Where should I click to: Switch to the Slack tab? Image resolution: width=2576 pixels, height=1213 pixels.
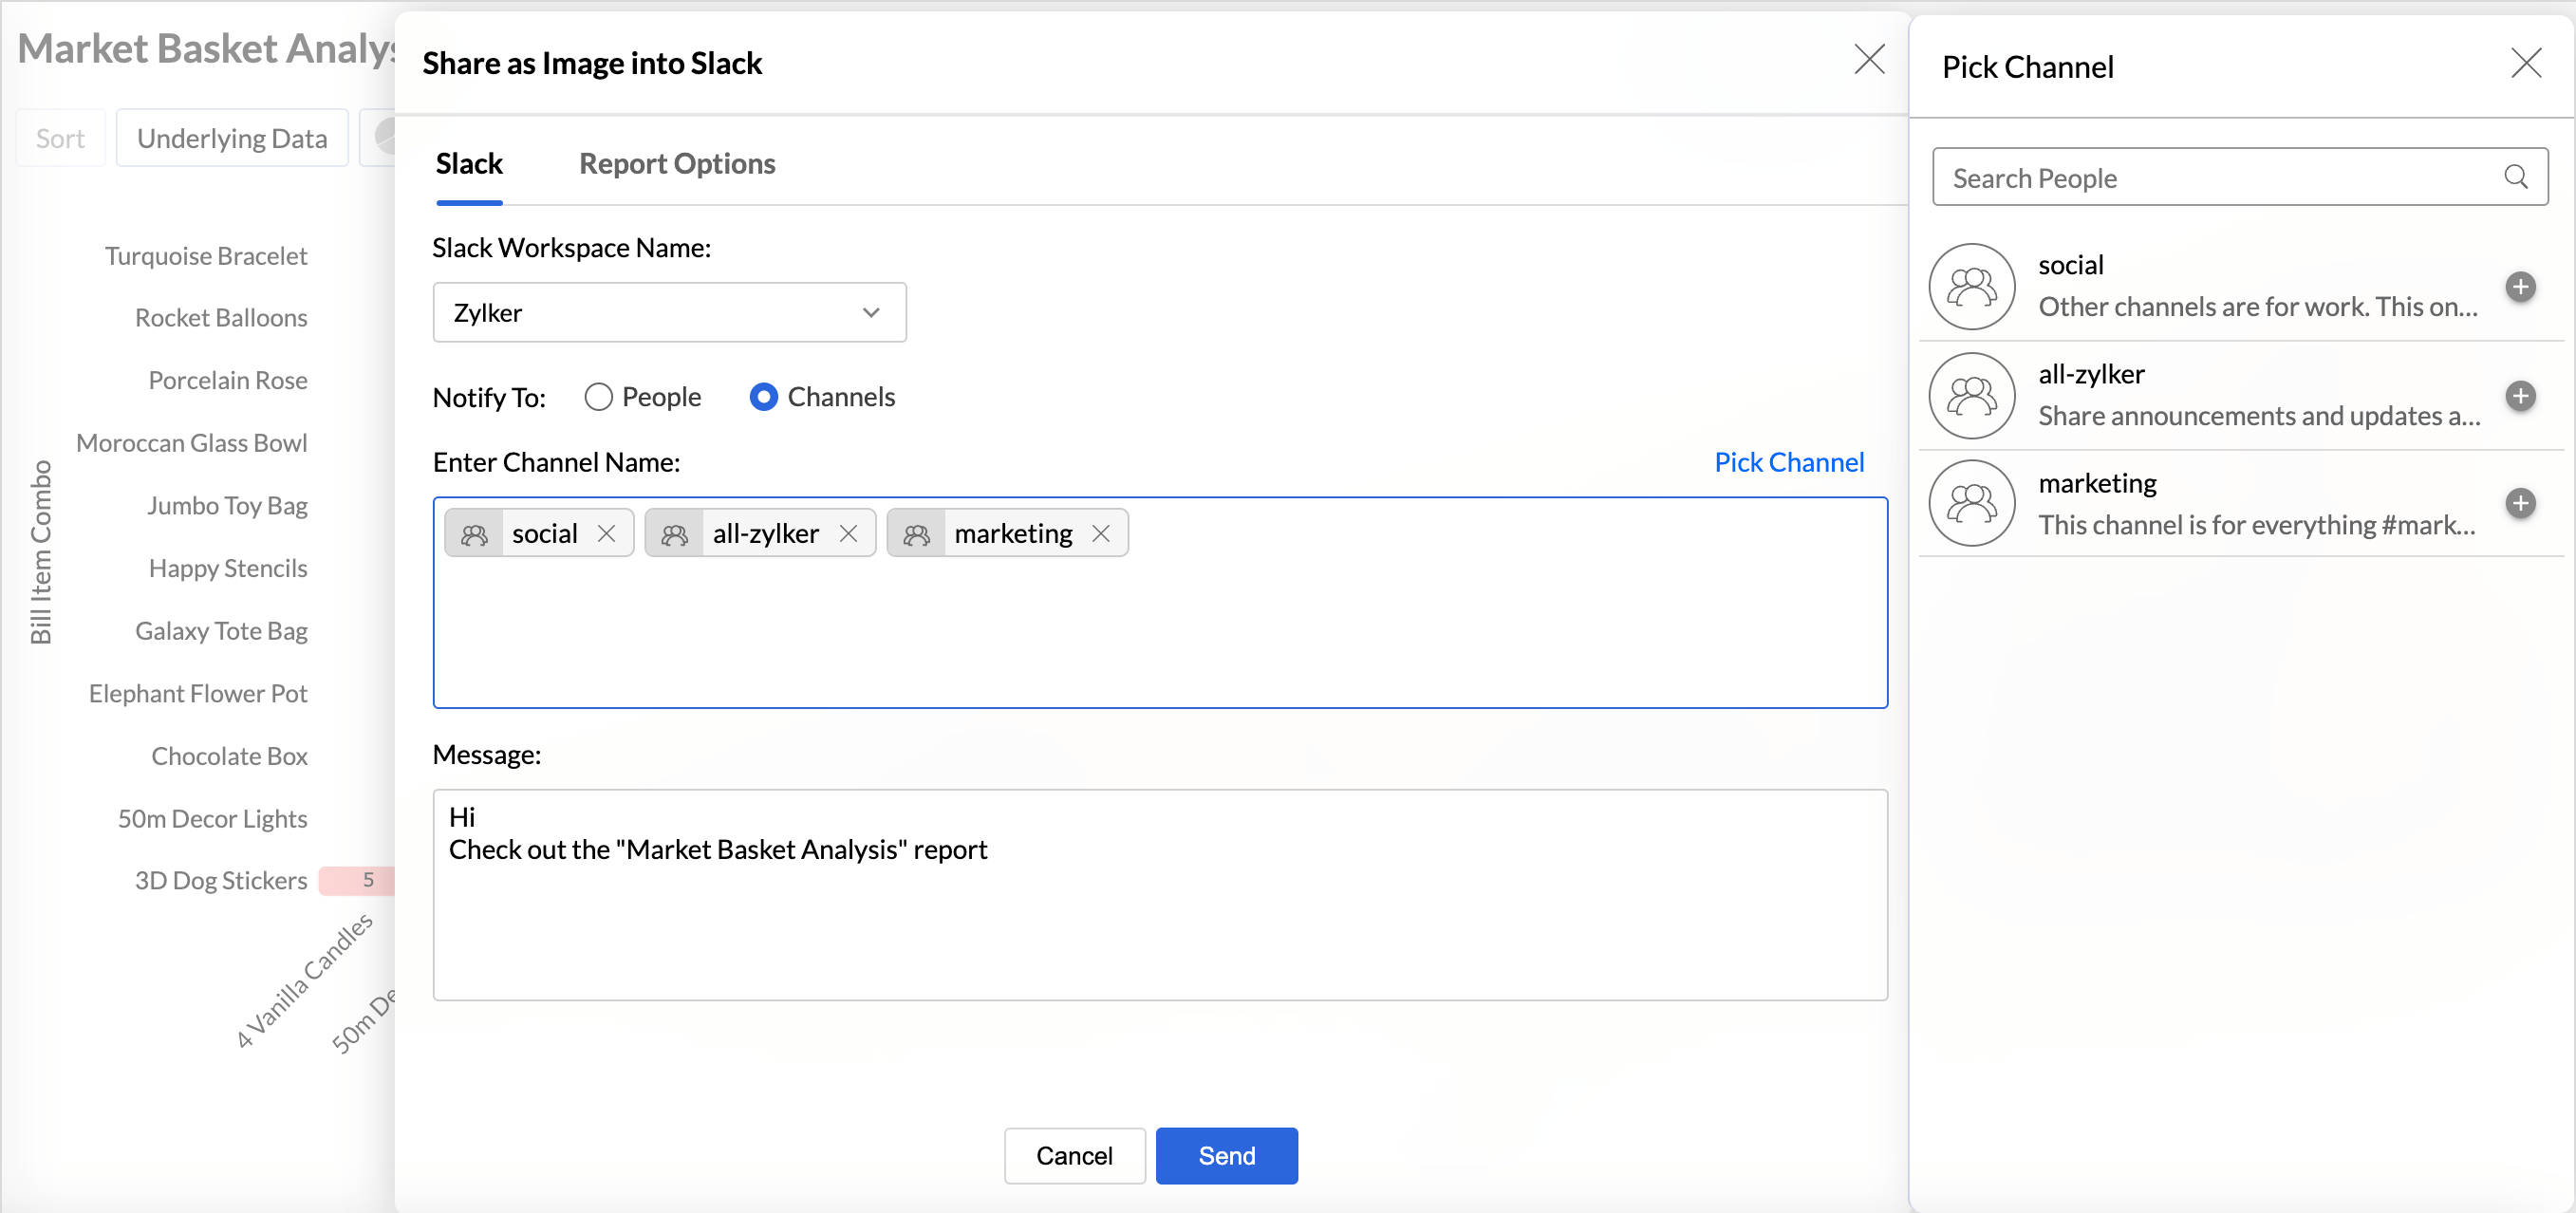469,163
